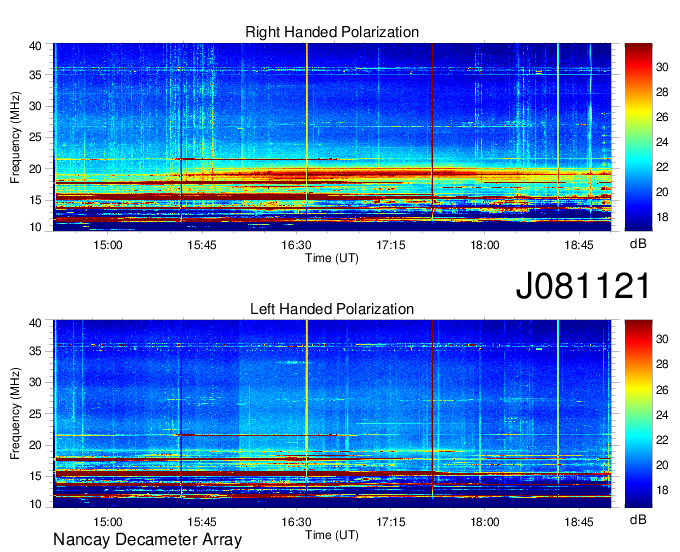Click the 28 dB label on top colorbar
The image size is (680, 552).
662,92
